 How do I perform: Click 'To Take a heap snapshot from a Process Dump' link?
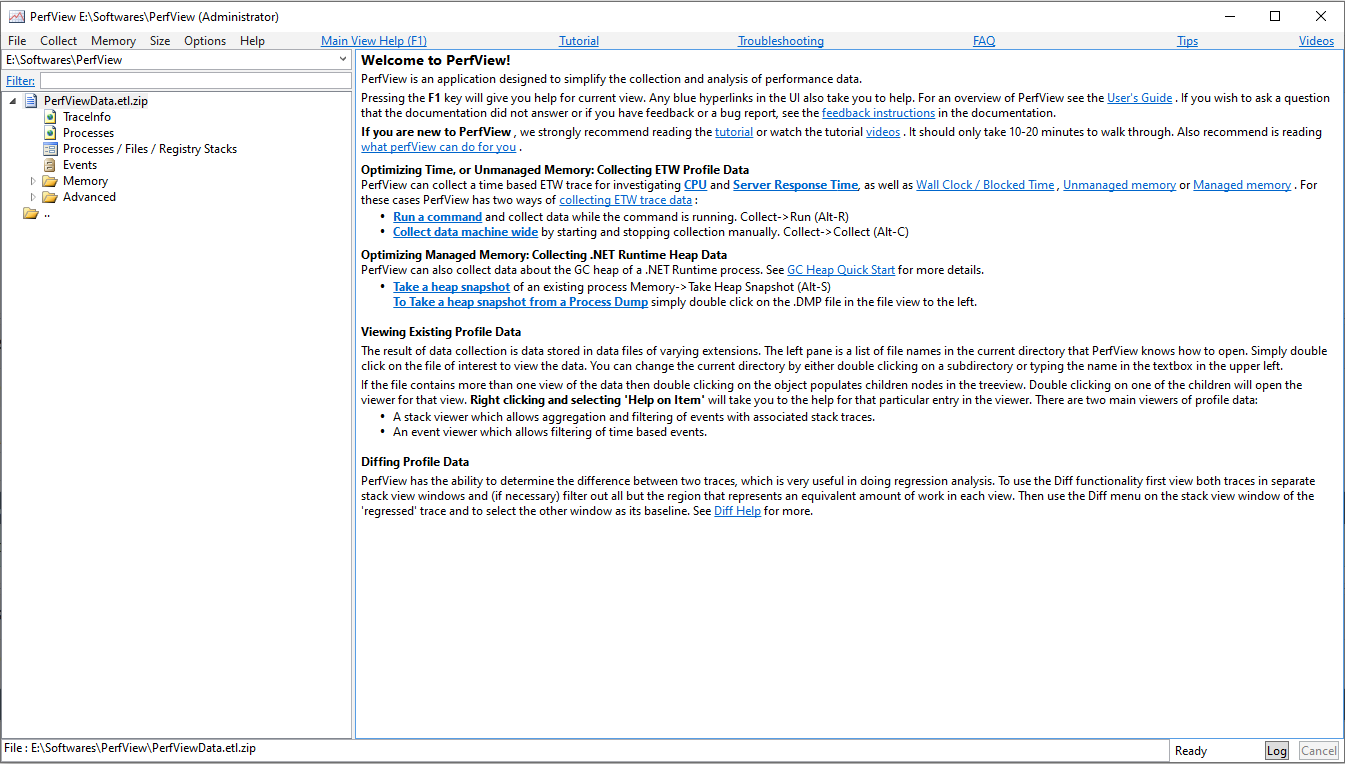[520, 302]
